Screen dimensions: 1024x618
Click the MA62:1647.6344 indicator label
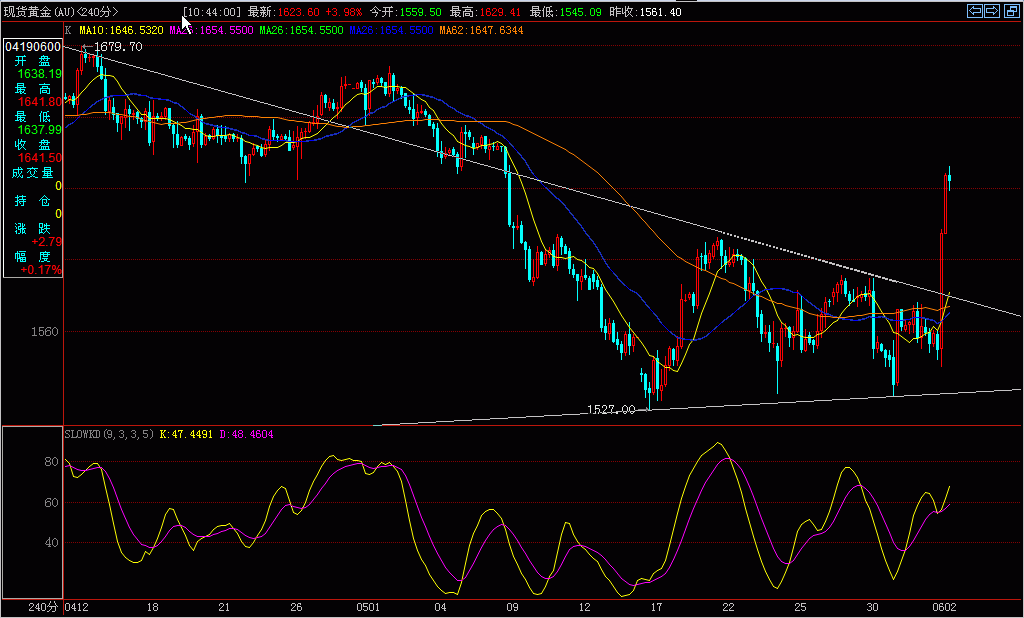coord(481,30)
